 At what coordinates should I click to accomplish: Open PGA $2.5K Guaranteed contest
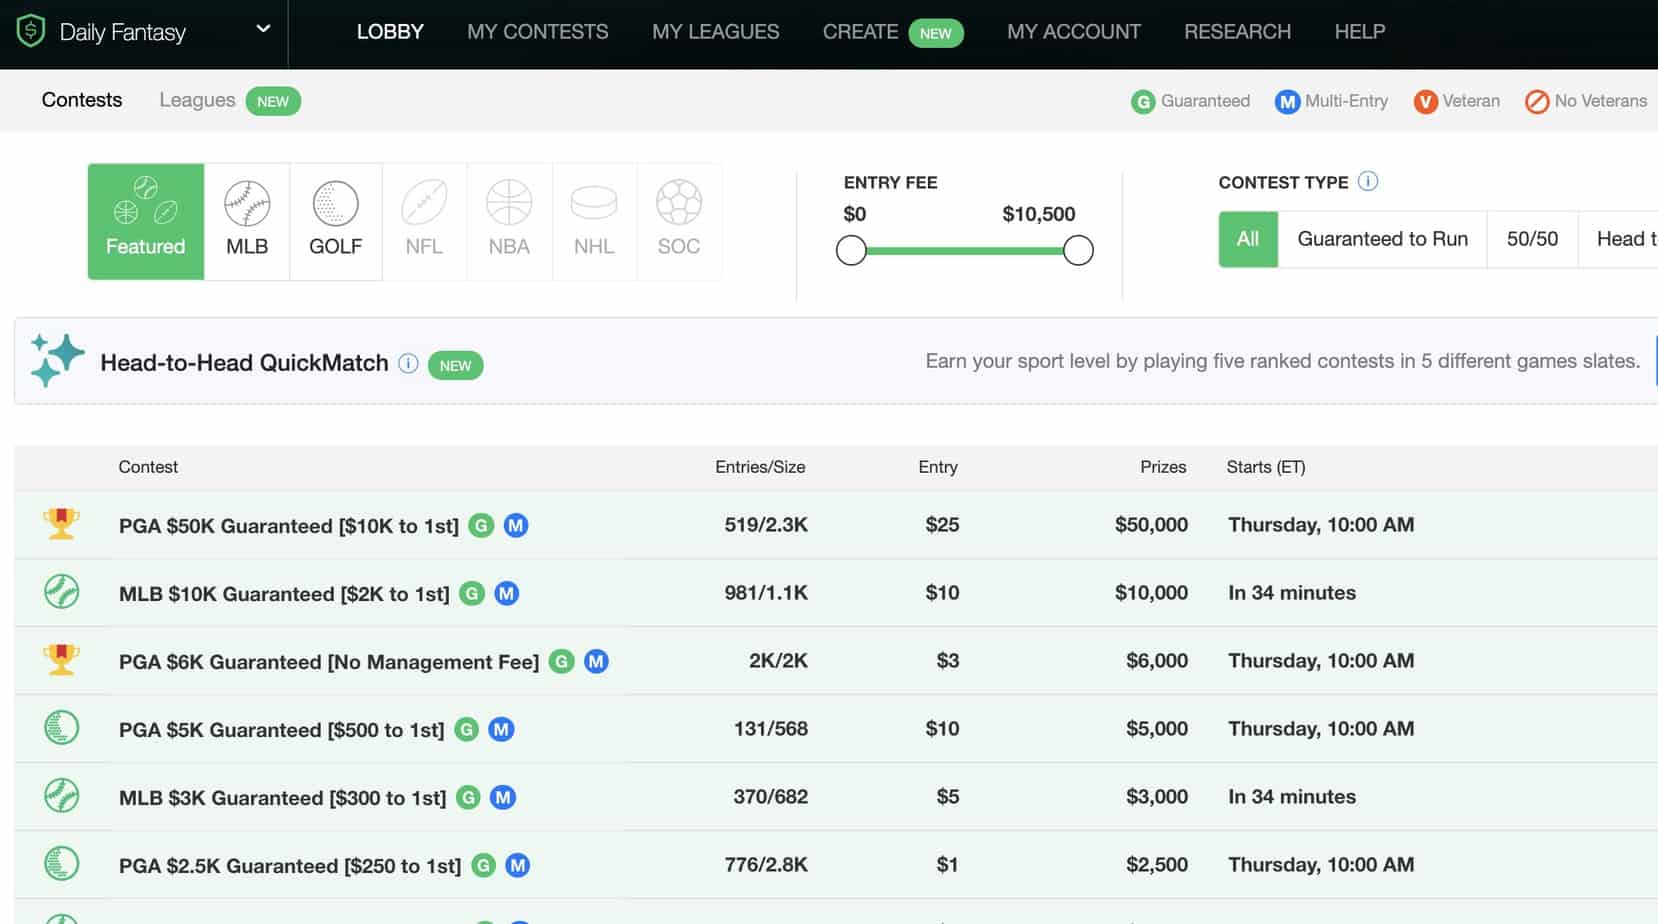coord(290,866)
